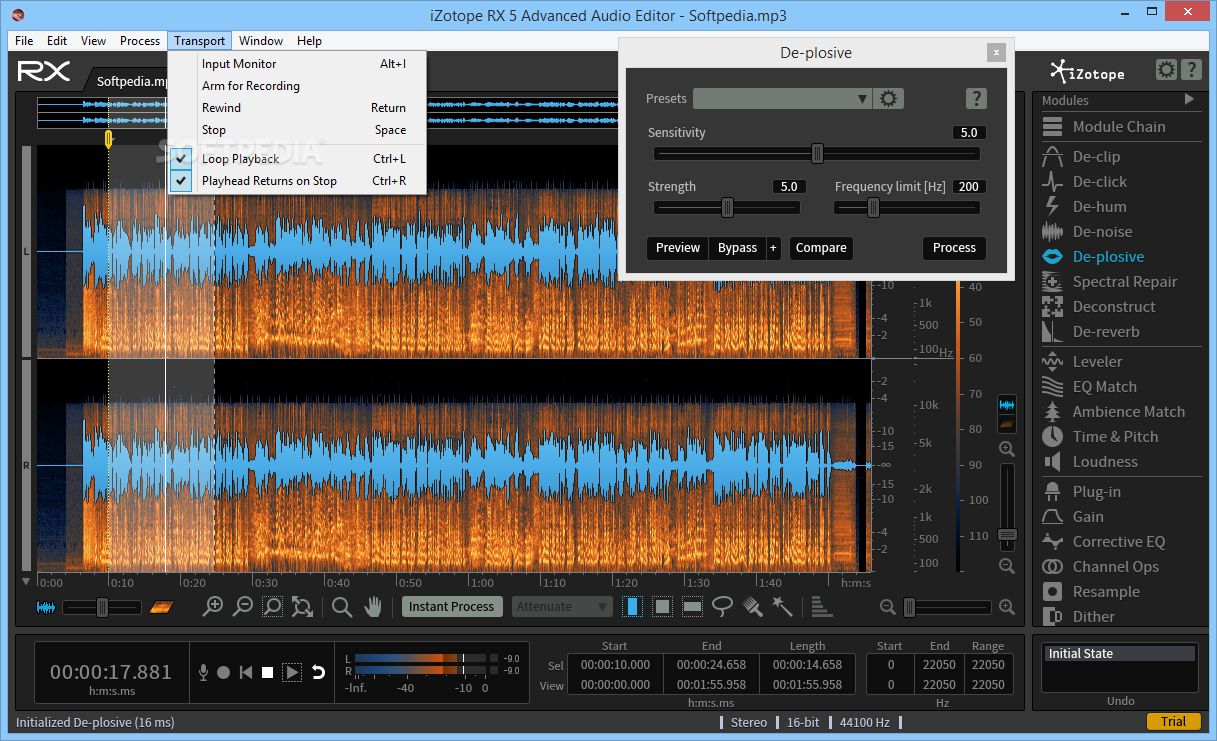
Task: Start playback with the Play button
Action: [292, 672]
